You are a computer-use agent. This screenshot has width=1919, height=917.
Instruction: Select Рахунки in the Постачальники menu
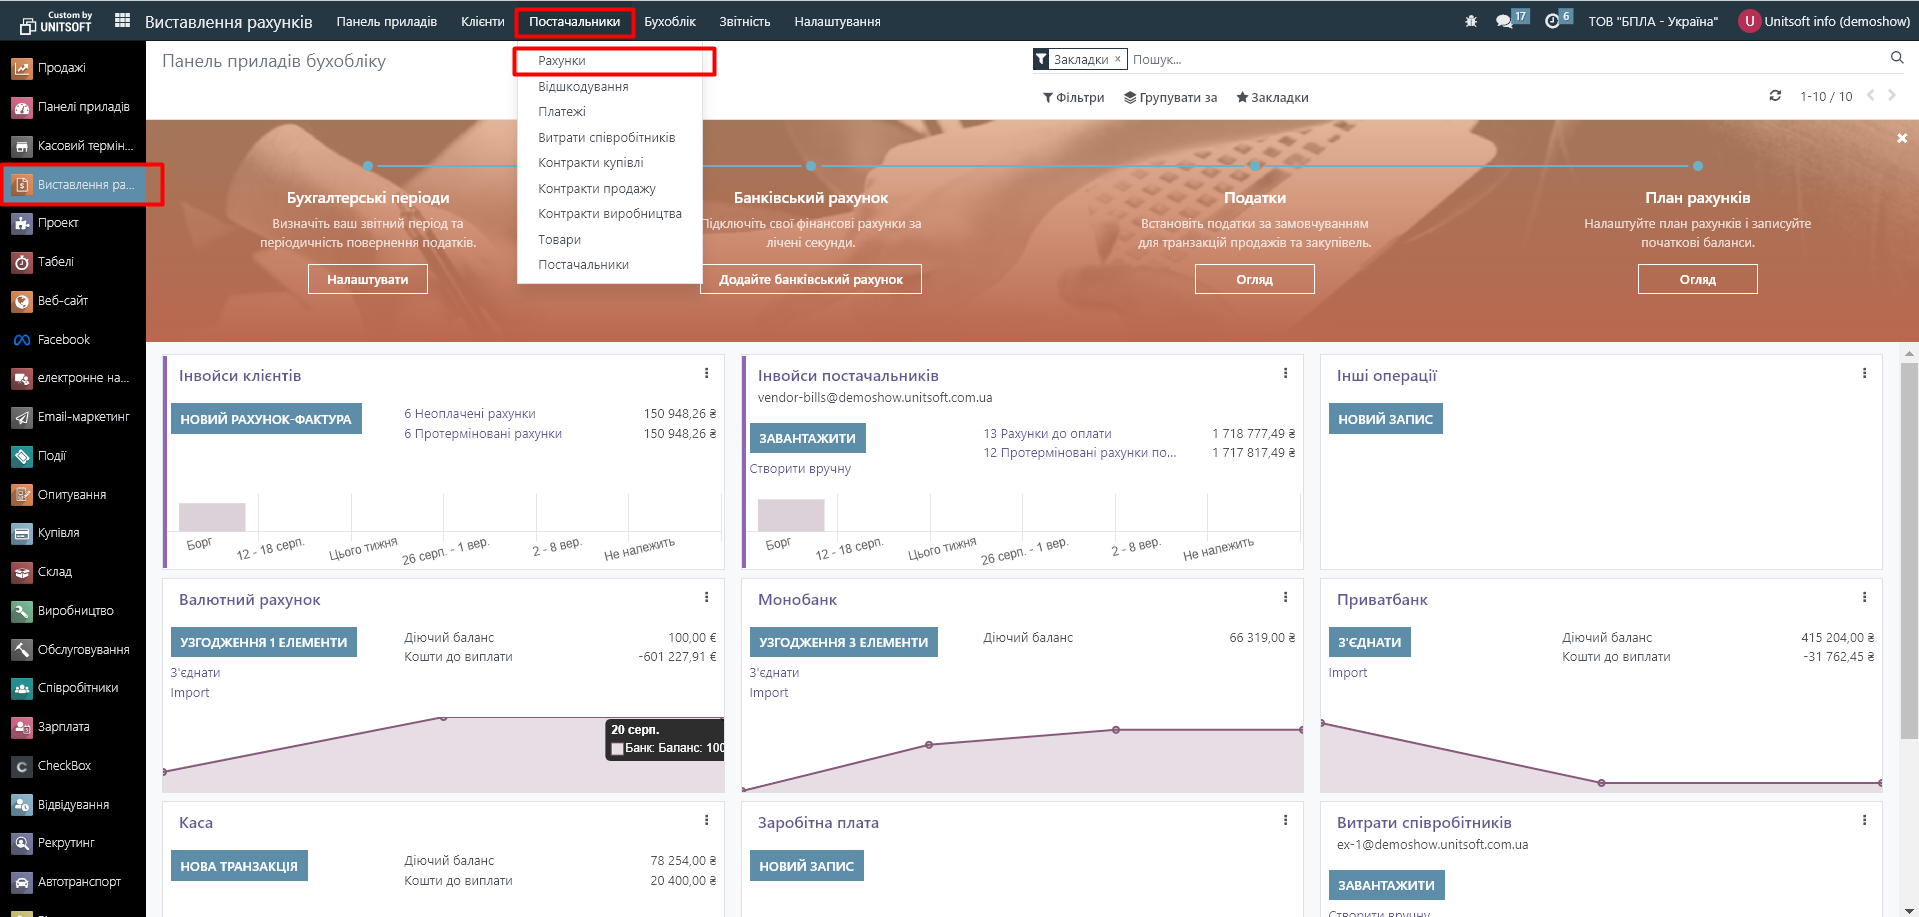pos(562,61)
